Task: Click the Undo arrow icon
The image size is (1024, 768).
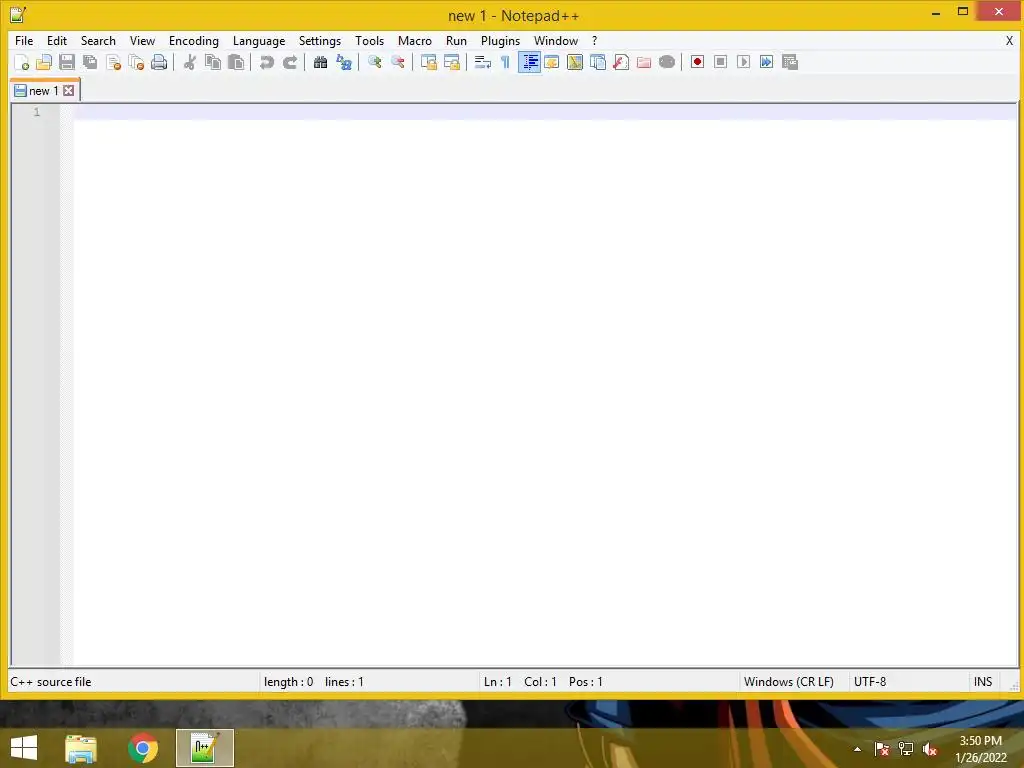Action: [266, 62]
